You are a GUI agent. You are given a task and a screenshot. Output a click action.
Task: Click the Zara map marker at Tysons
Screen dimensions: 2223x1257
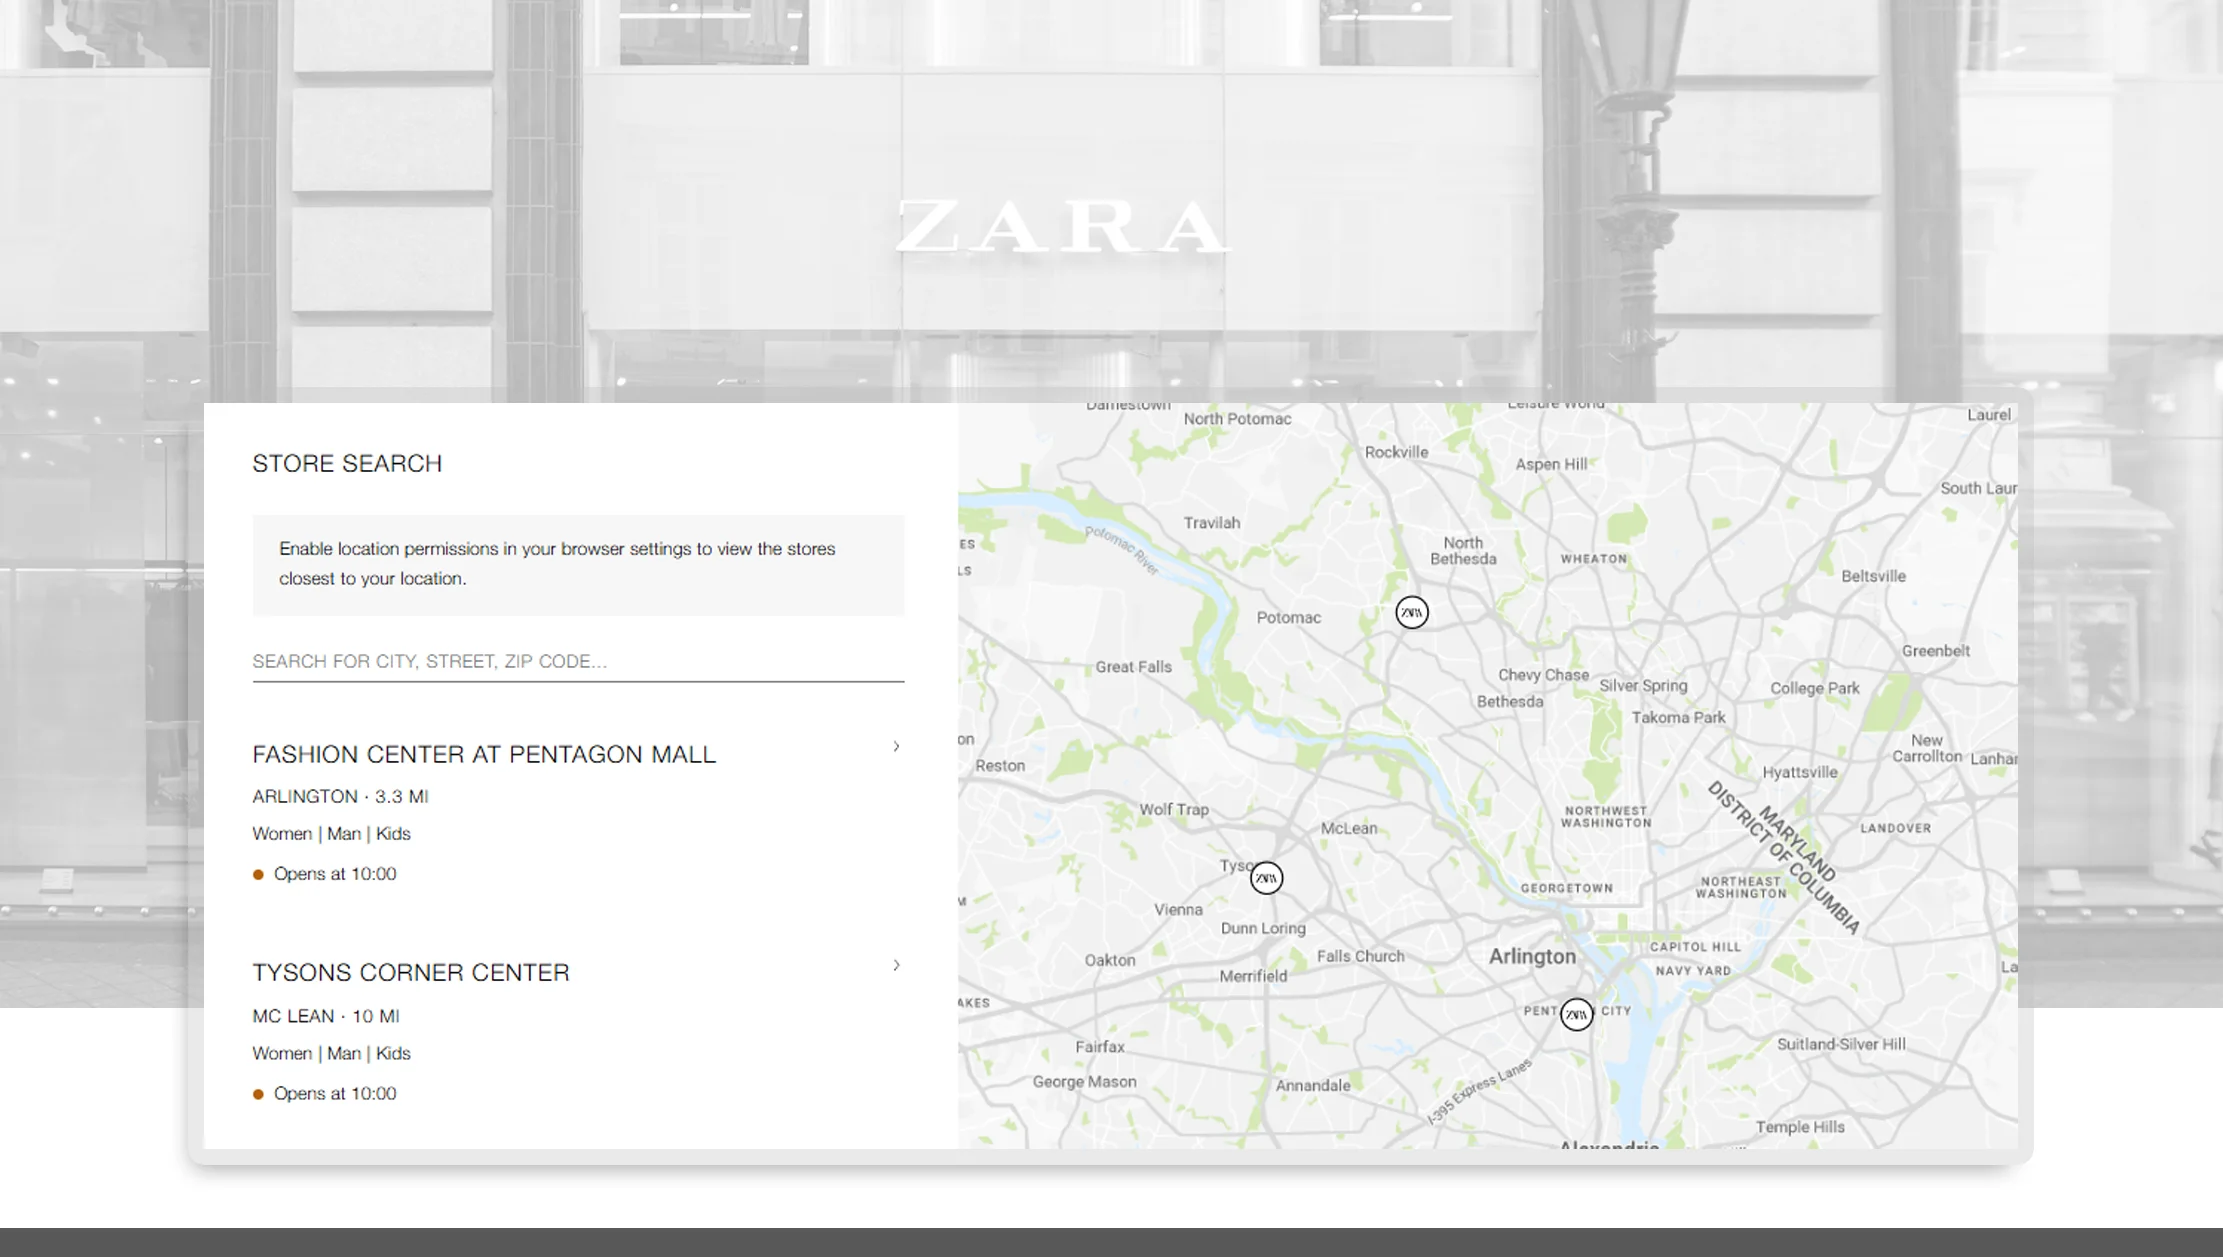(1266, 878)
